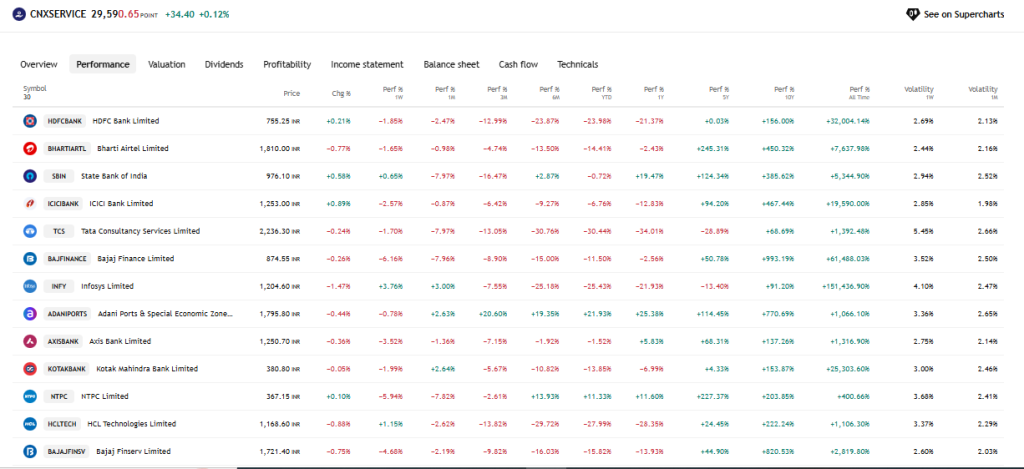
Task: Sort by Perf % All Time header
Action: coord(859,91)
